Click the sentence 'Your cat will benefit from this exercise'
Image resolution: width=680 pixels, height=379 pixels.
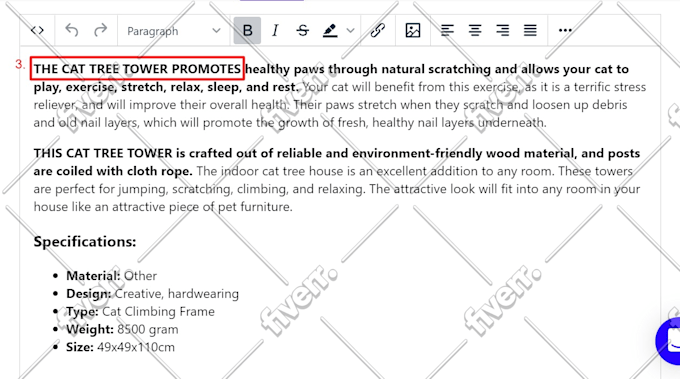[x=411, y=87]
